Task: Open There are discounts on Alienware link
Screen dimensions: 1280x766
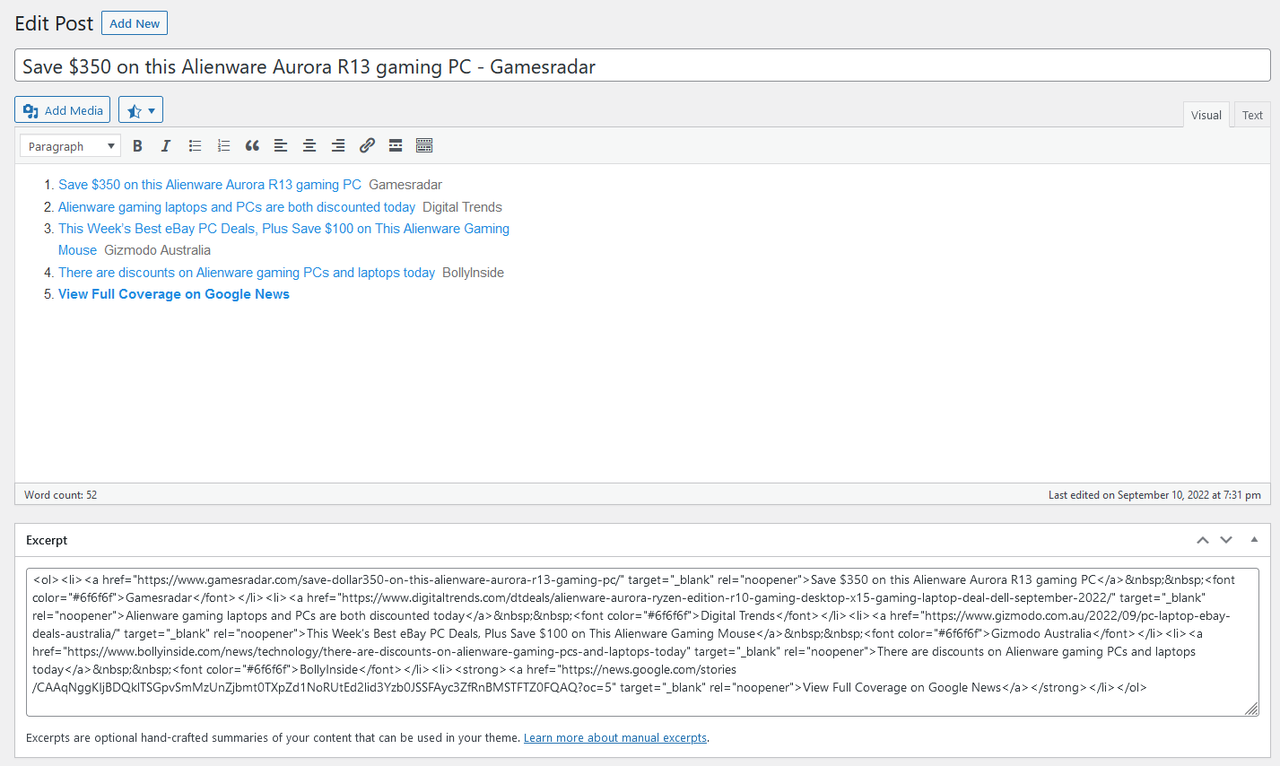Action: [247, 273]
